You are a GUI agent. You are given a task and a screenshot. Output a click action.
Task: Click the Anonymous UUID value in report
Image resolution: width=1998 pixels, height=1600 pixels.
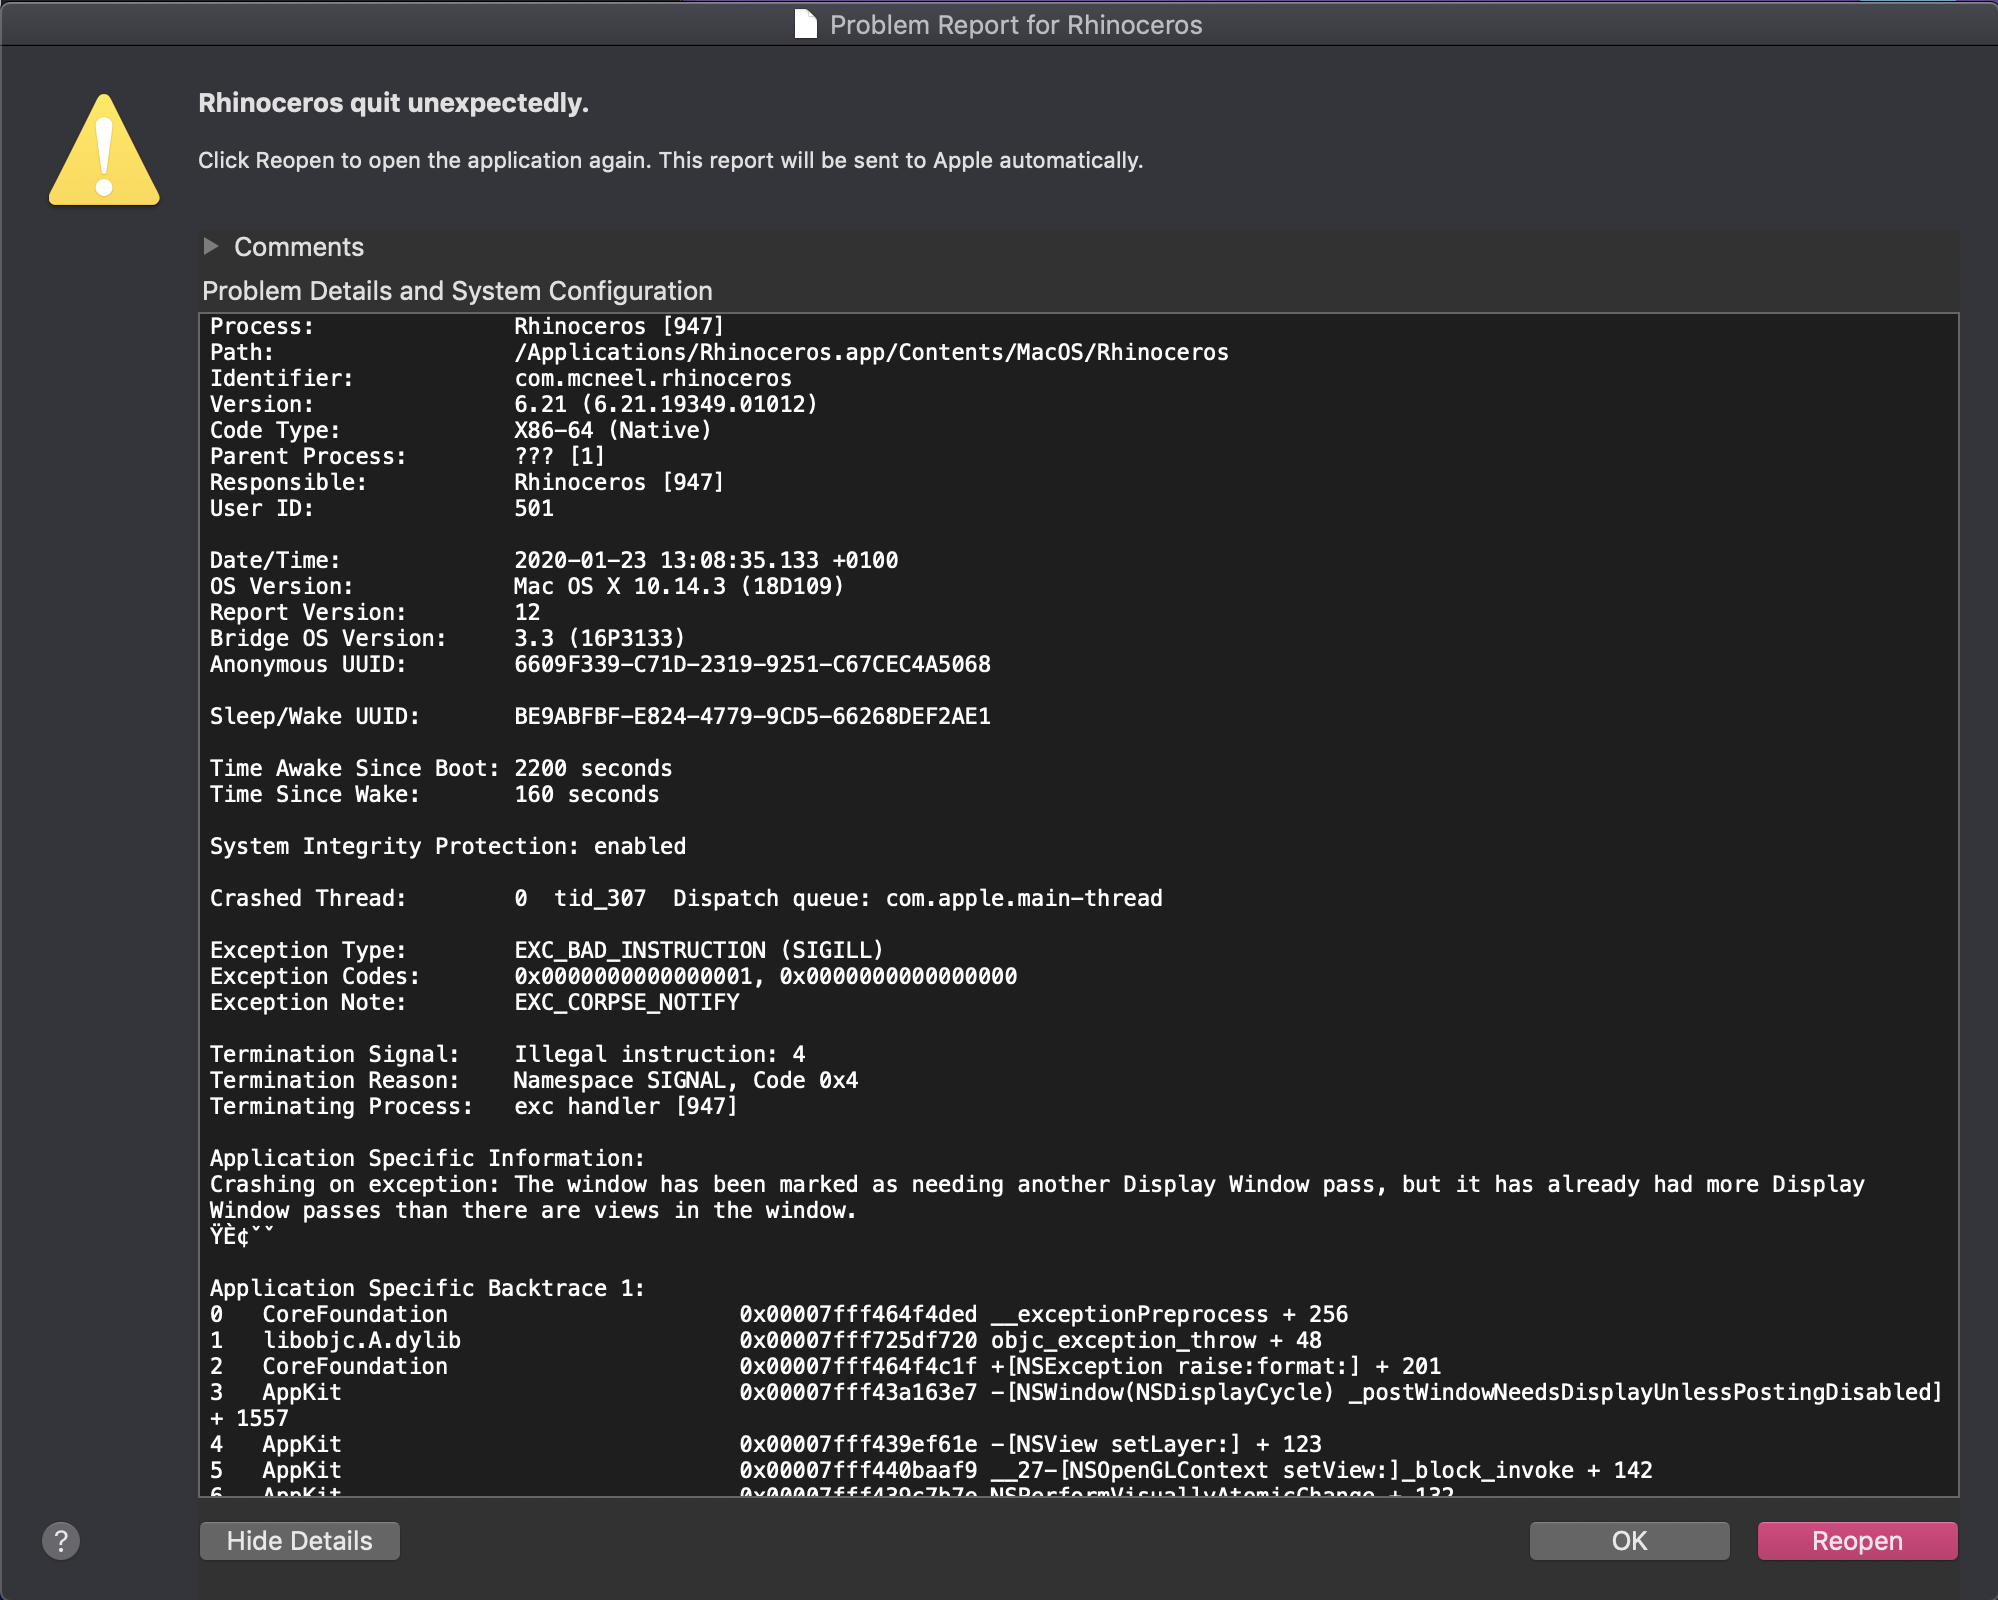[752, 664]
